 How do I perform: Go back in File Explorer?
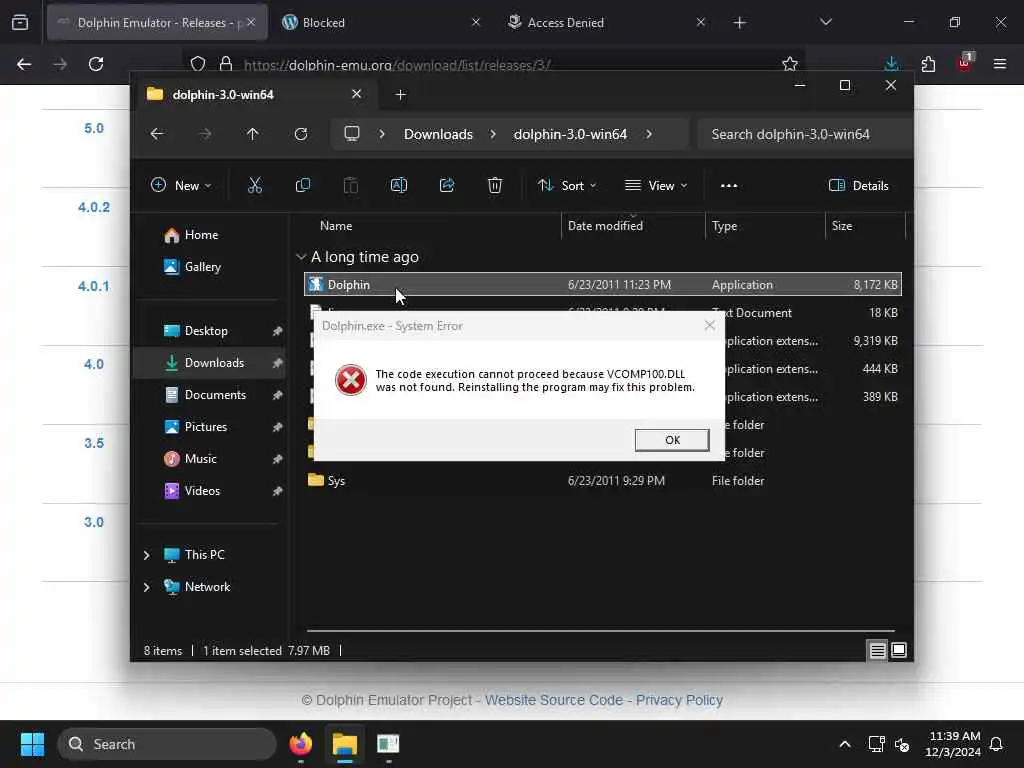(157, 134)
